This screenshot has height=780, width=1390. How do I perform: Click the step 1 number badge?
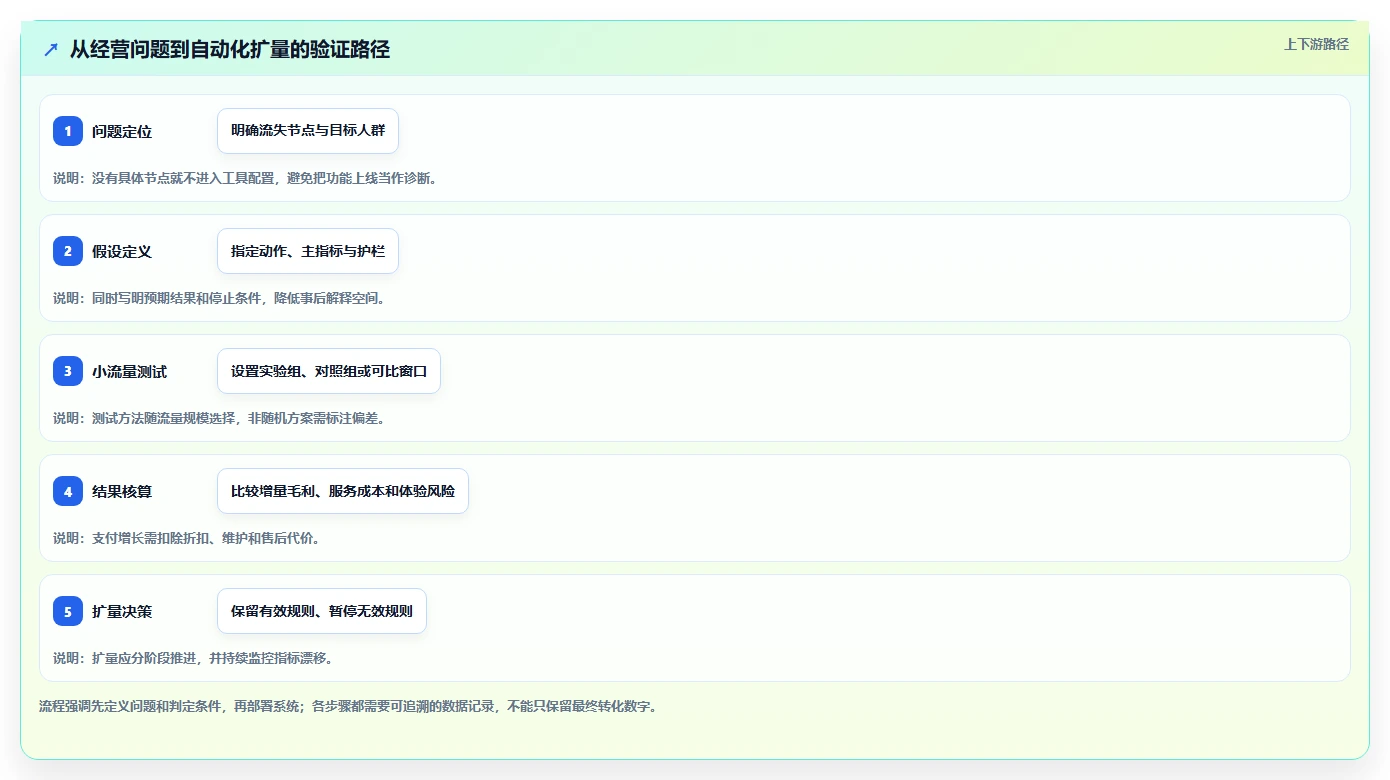point(68,131)
